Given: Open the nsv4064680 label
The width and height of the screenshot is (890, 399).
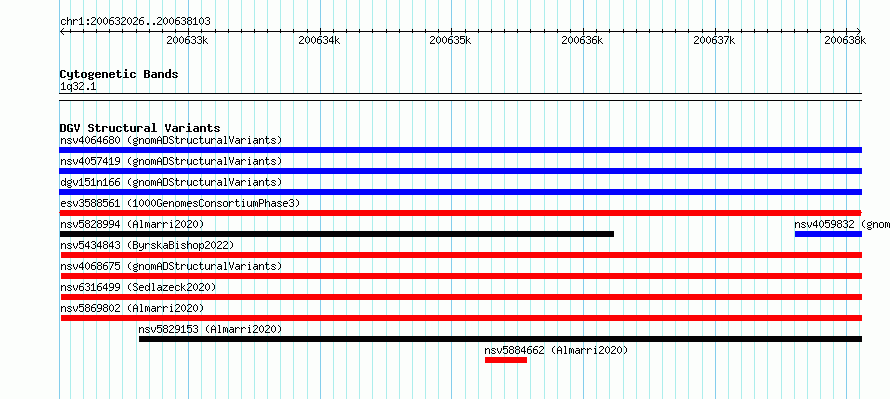Looking at the screenshot, I should pos(171,140).
